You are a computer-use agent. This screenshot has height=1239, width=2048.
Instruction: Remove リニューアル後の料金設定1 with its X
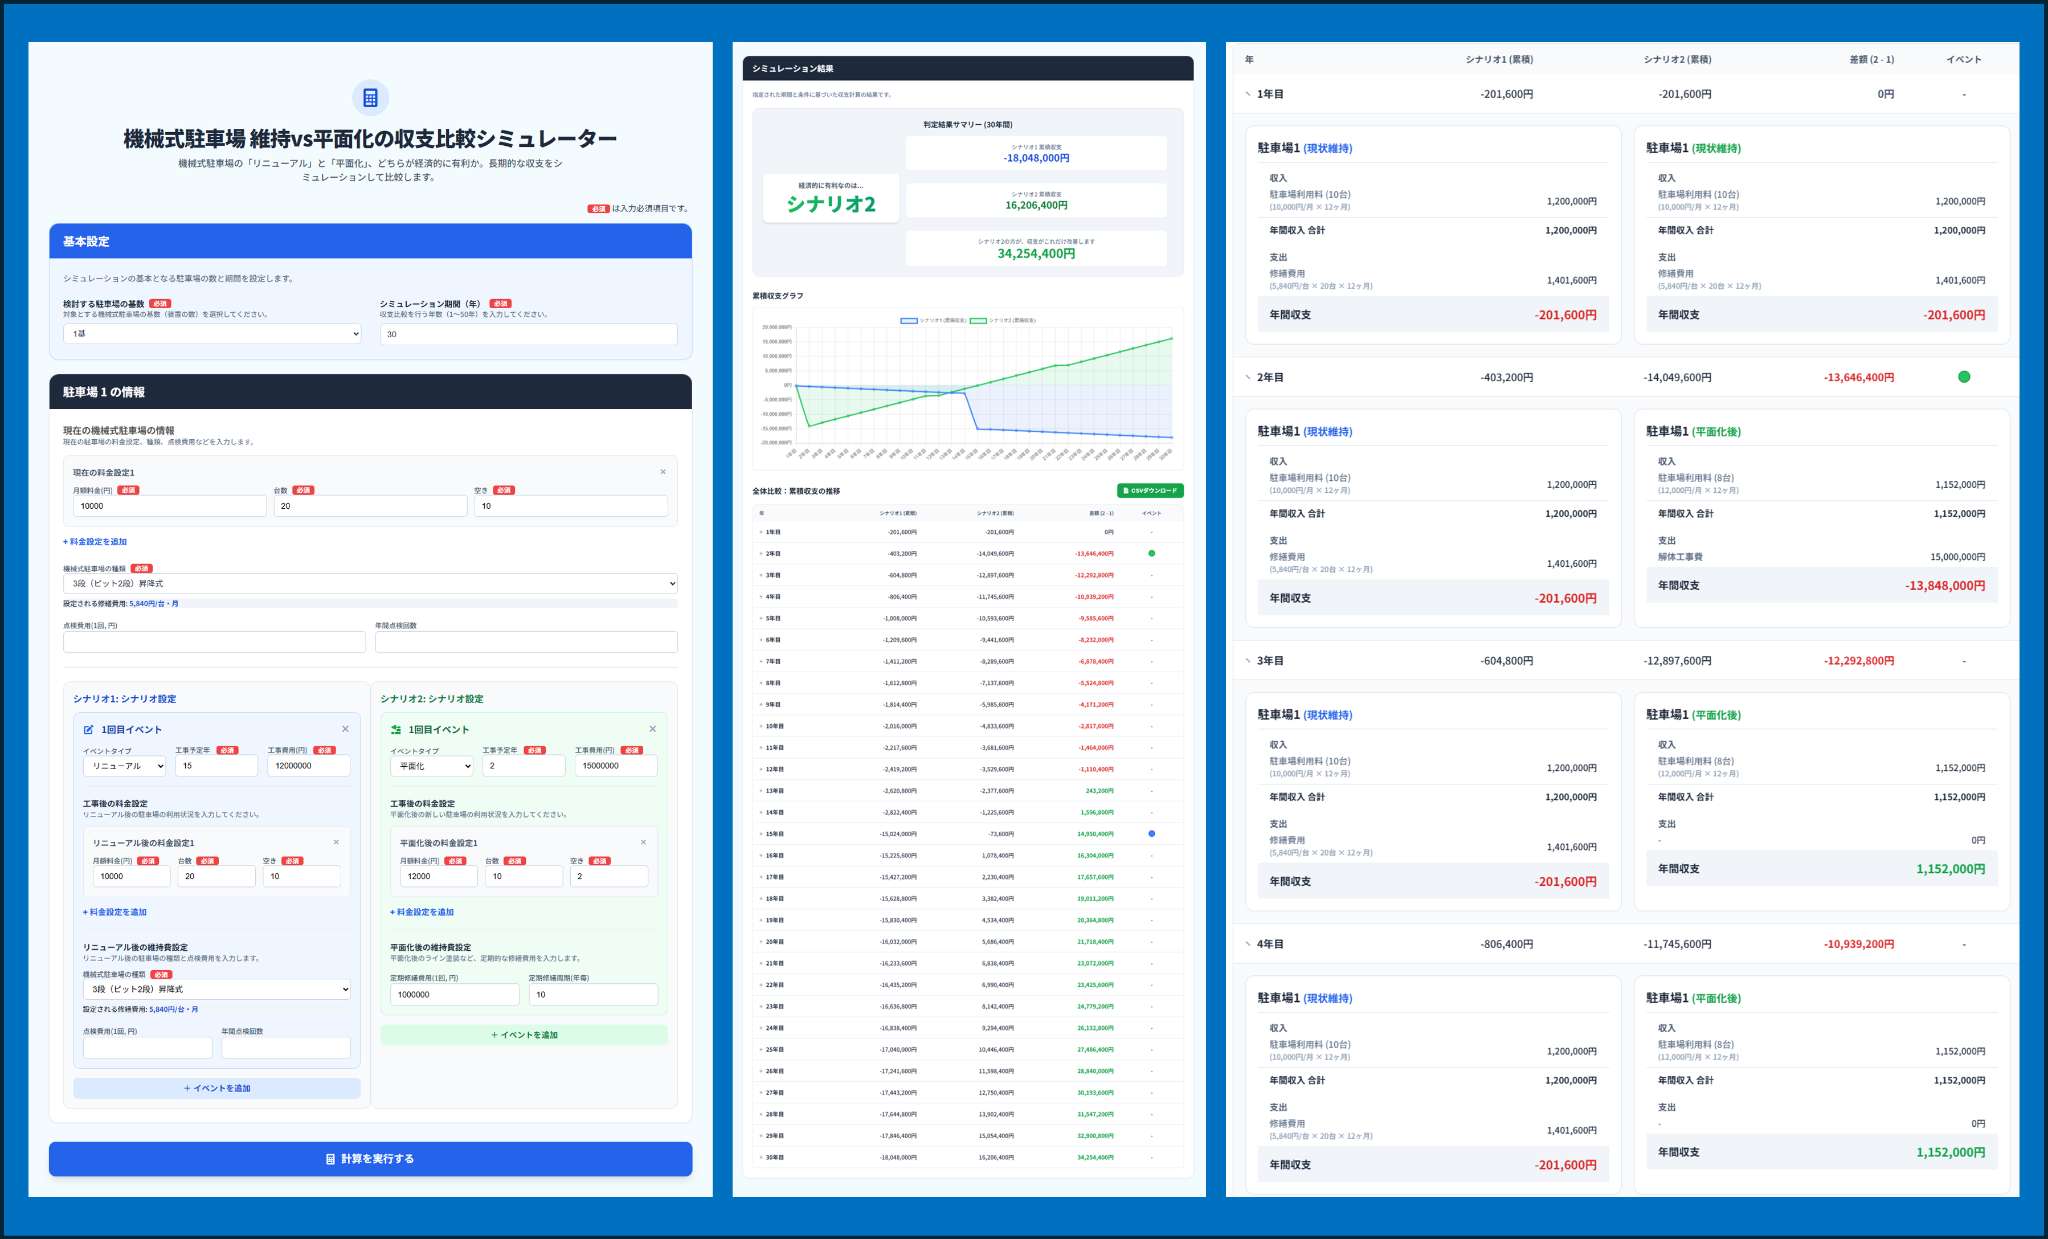click(336, 842)
